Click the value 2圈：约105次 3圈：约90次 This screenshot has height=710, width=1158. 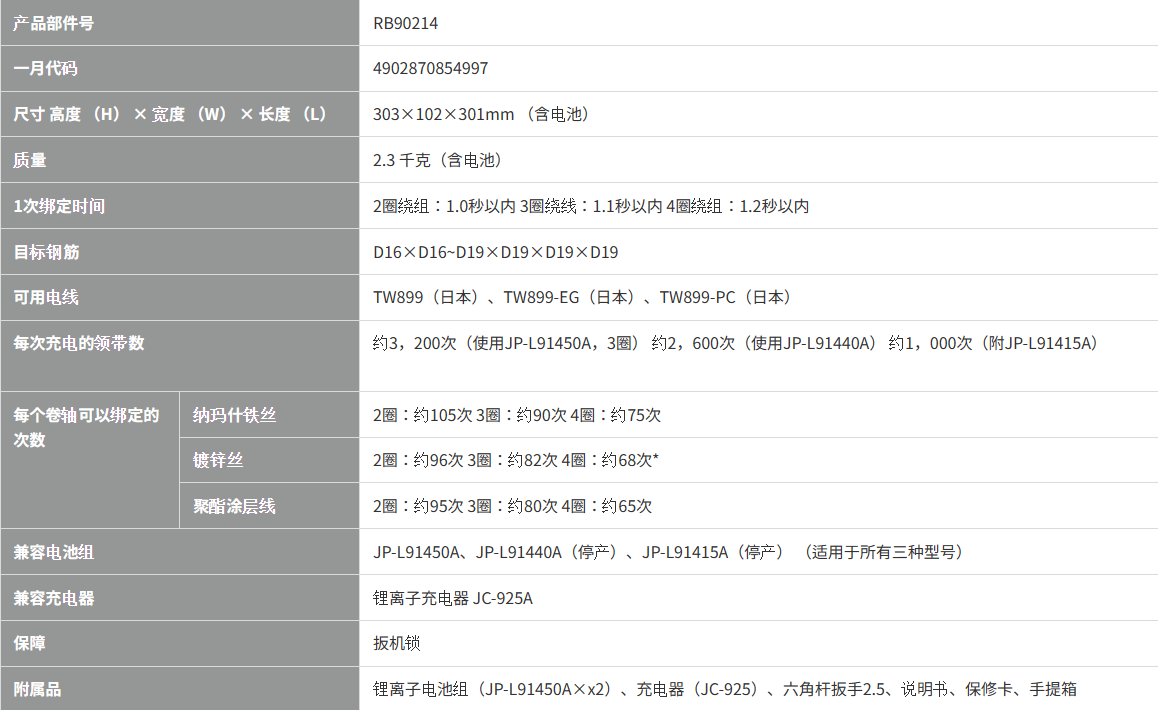tap(517, 415)
